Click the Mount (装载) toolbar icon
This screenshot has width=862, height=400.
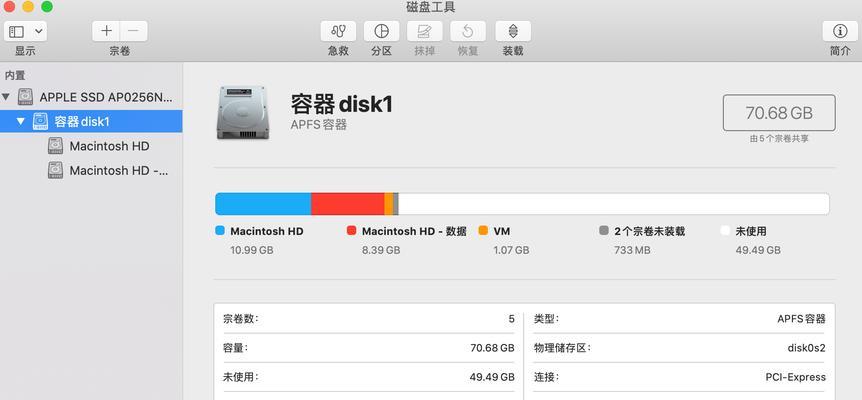pyautogui.click(x=513, y=31)
